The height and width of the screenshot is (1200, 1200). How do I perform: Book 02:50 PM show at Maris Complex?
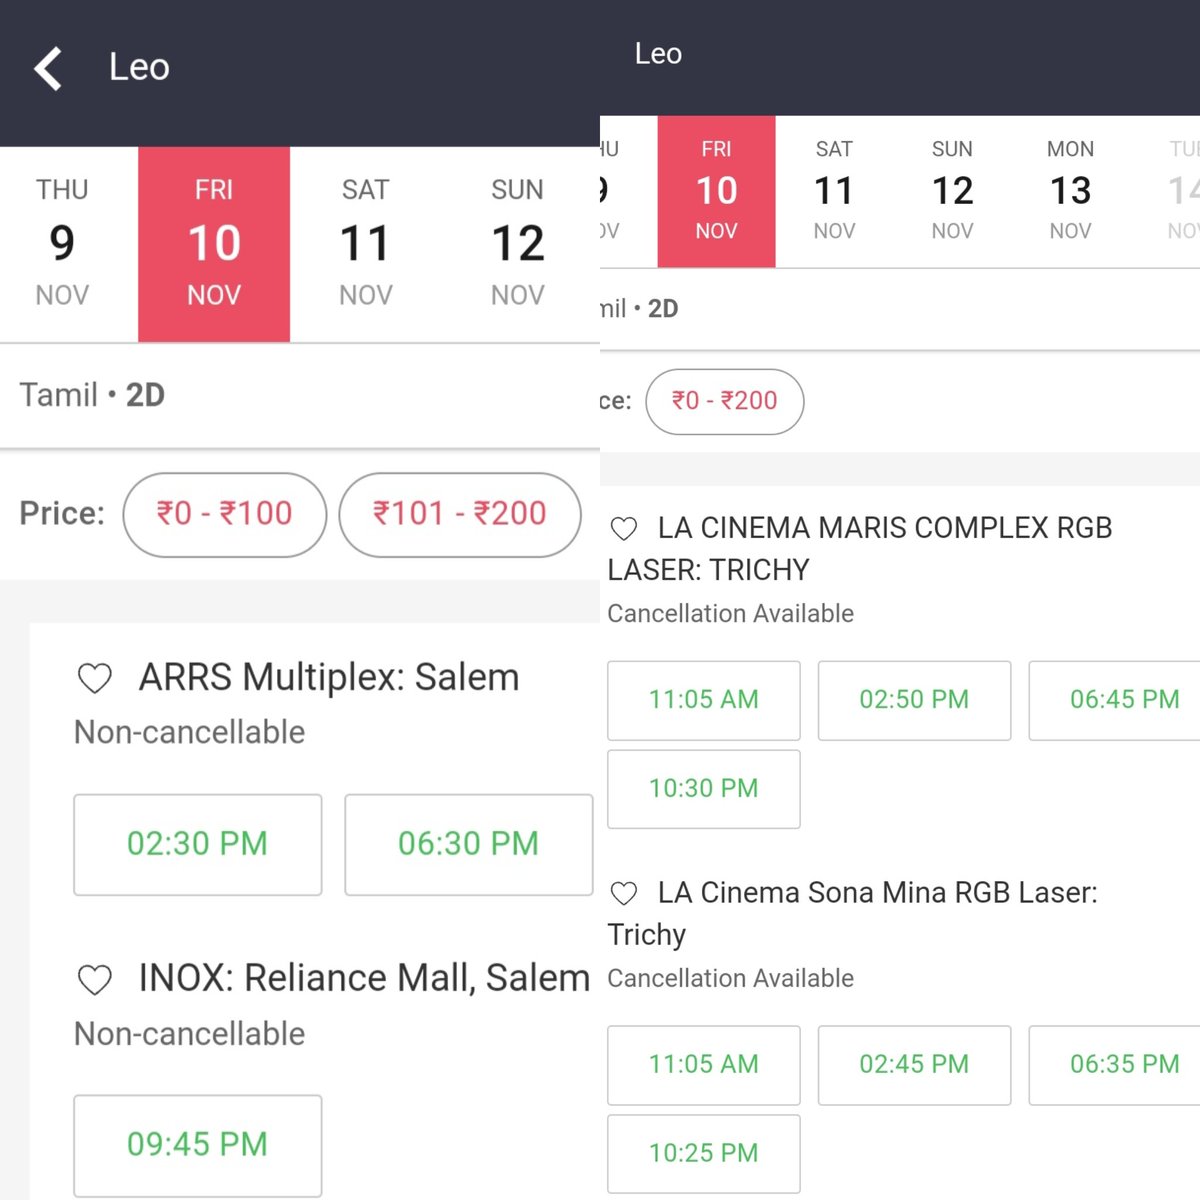pos(914,700)
